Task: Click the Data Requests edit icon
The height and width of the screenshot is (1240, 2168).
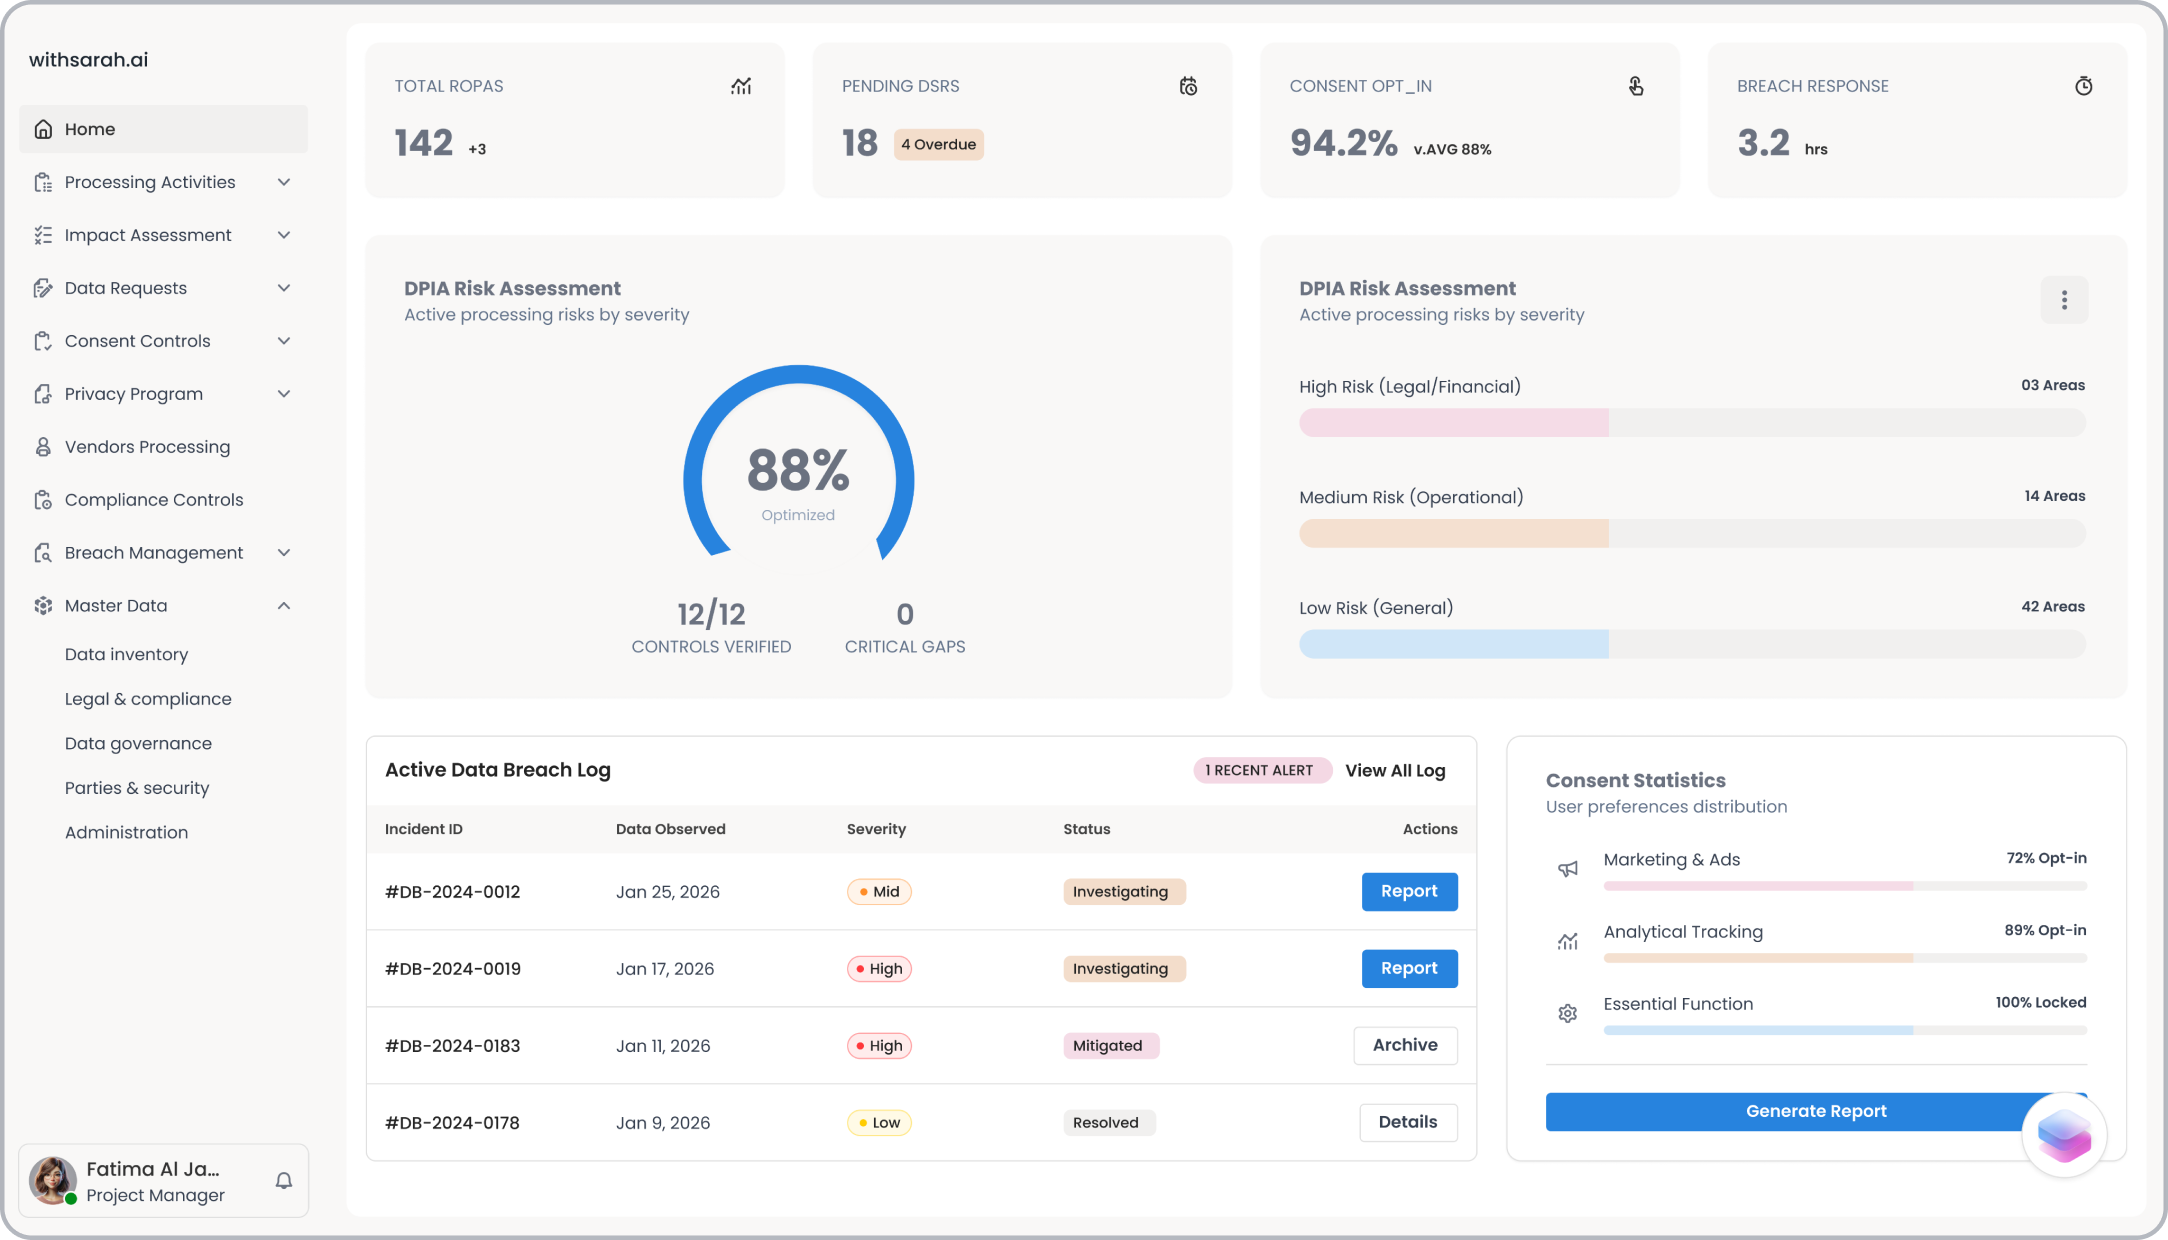Action: point(43,288)
